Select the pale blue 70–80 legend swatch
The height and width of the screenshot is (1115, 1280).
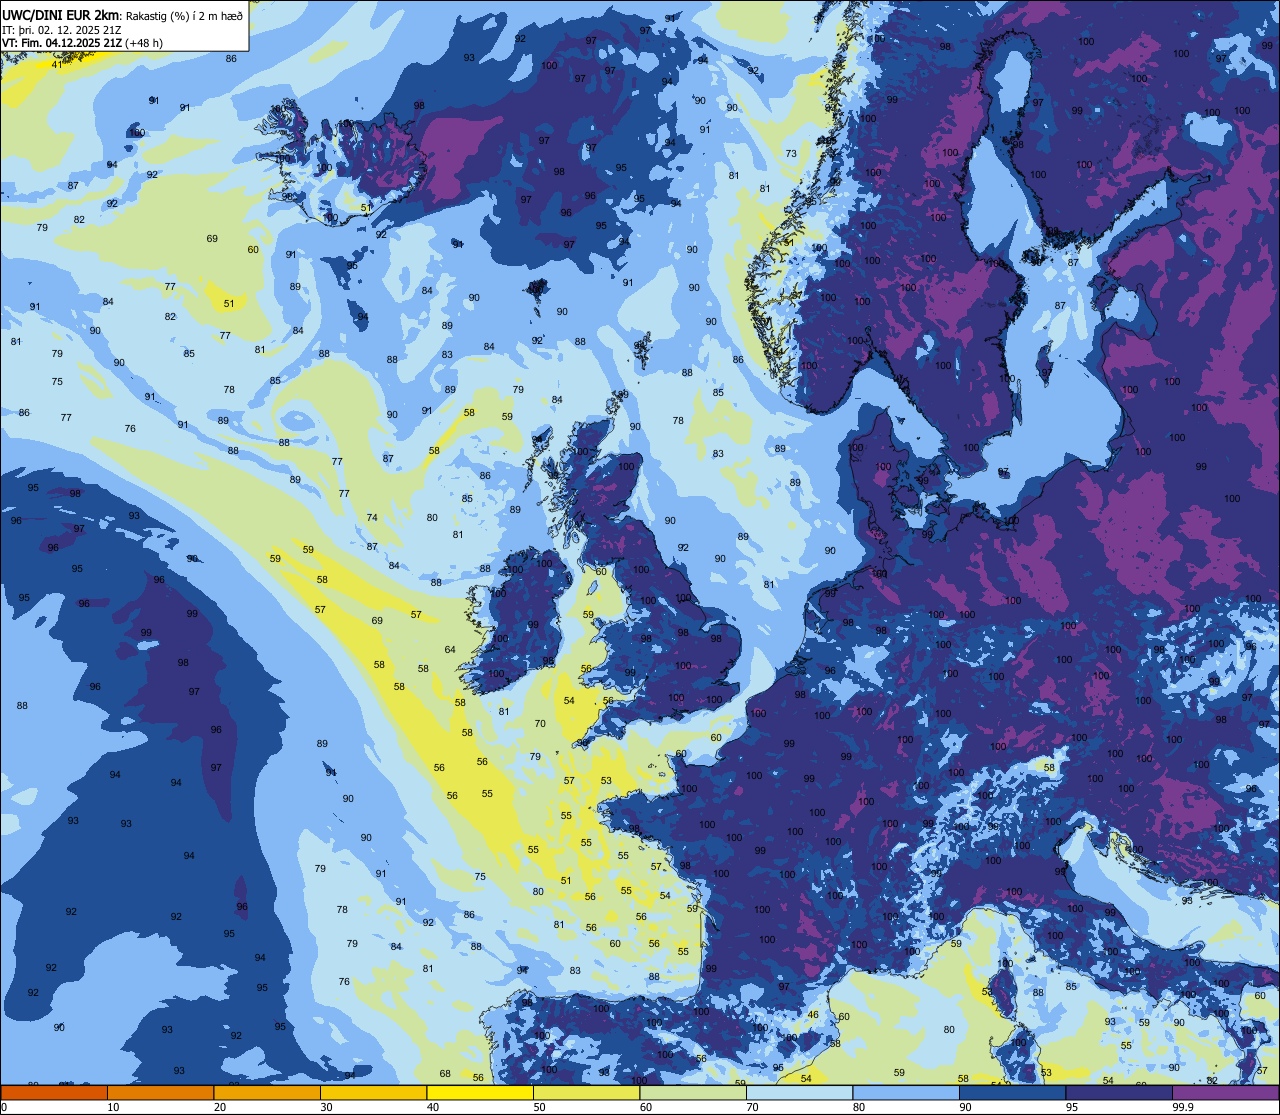click(x=799, y=1093)
